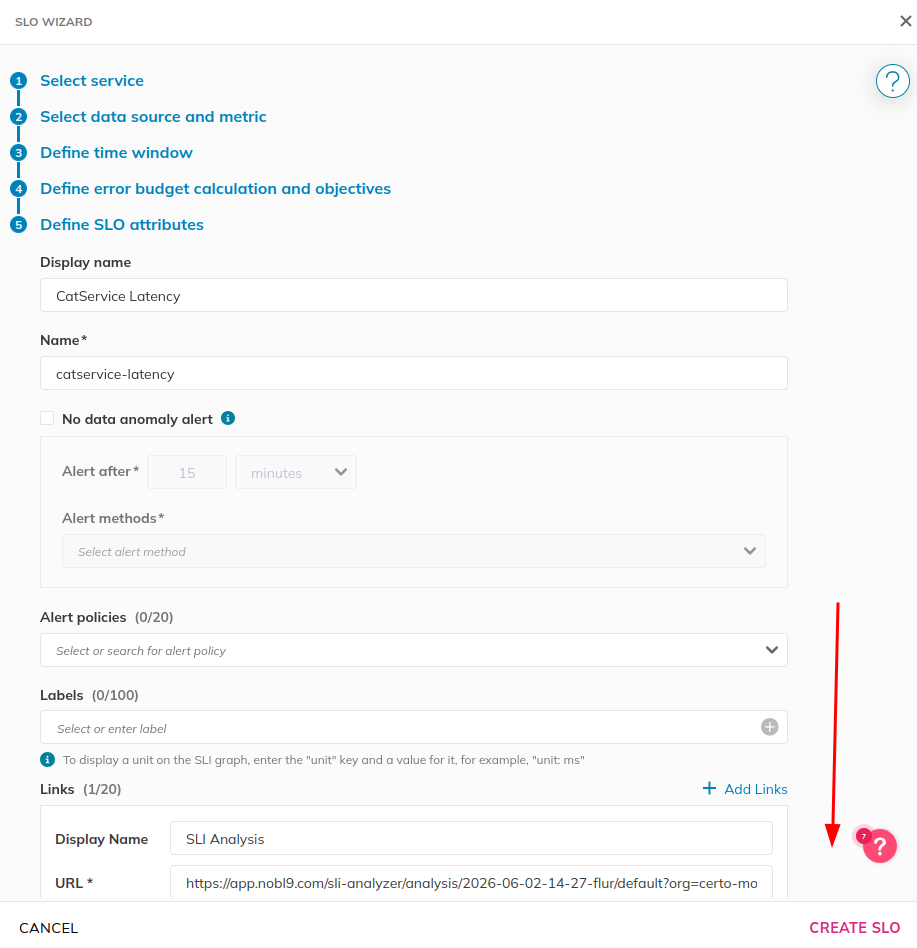This screenshot has width=917, height=948.
Task: Open the Select alert method dropdown
Action: [x=413, y=551]
